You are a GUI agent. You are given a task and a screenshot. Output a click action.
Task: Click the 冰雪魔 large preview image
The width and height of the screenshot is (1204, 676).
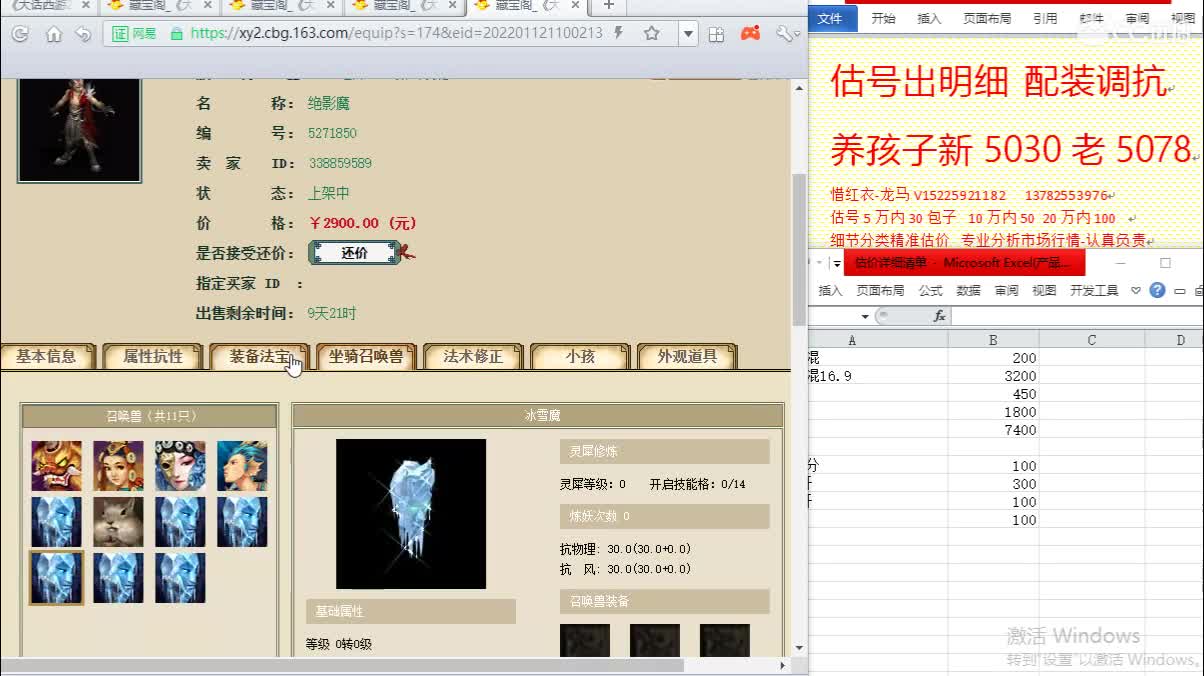(411, 514)
